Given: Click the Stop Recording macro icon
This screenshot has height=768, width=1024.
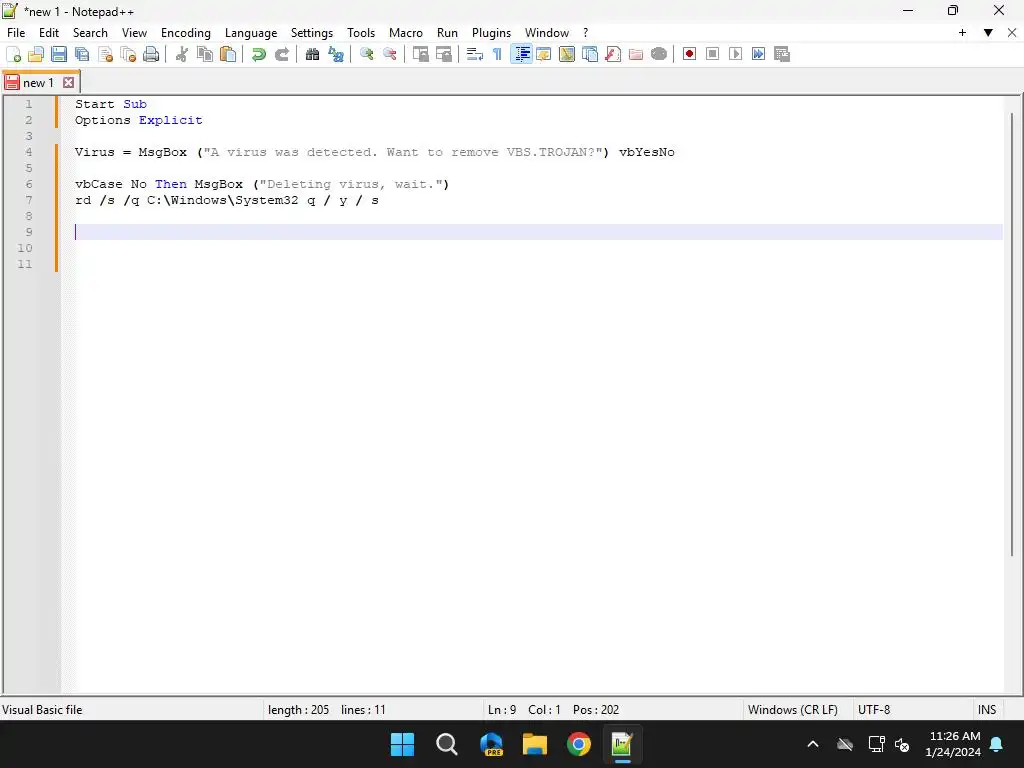Looking at the screenshot, I should click(x=712, y=54).
